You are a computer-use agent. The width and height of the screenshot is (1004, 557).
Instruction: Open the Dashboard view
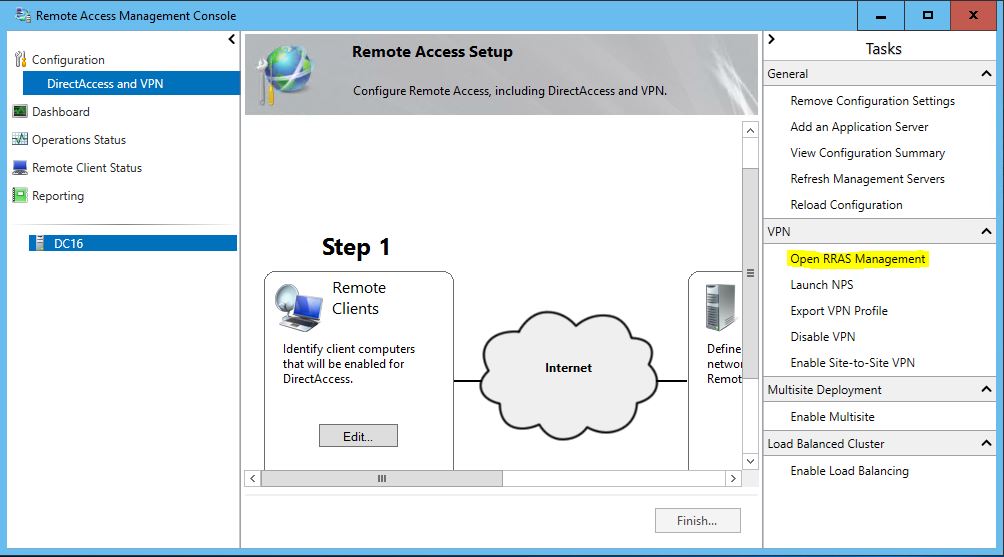click(x=61, y=111)
